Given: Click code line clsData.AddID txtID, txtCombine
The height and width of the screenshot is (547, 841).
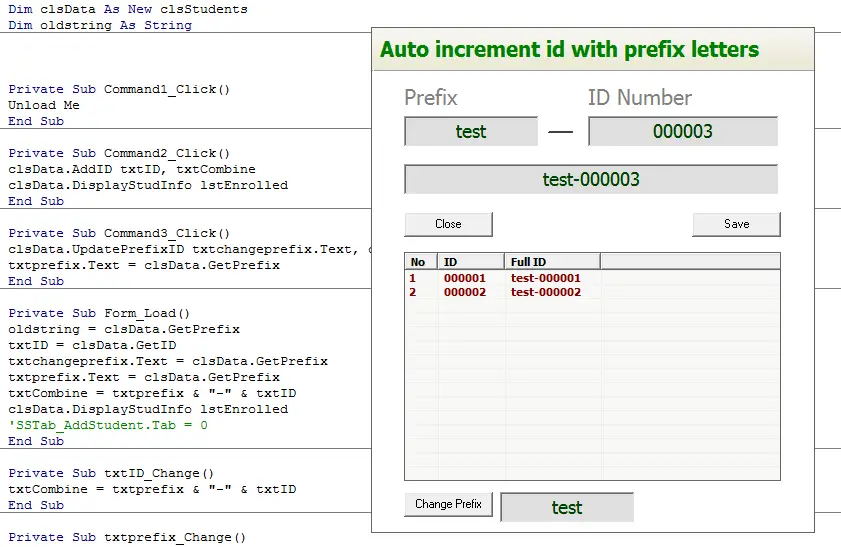Looking at the screenshot, I should [132, 169].
